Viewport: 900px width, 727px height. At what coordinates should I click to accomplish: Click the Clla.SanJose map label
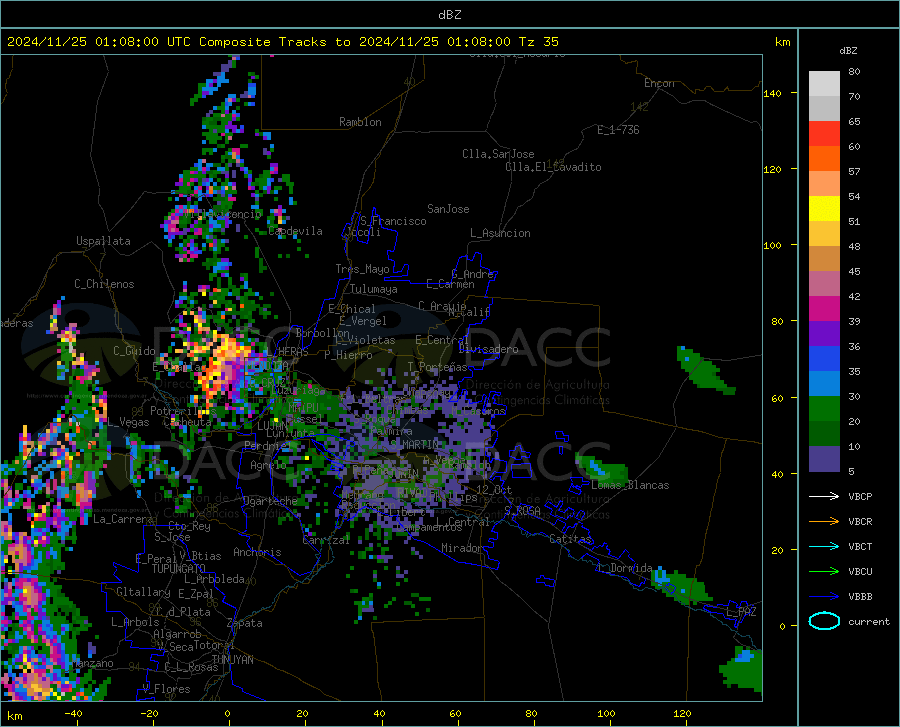(498, 154)
